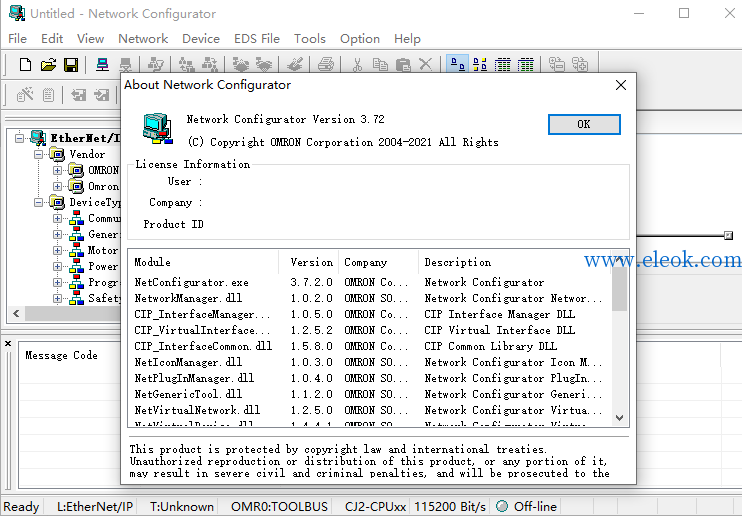Click the device add icon at toolbar end

coord(580,64)
